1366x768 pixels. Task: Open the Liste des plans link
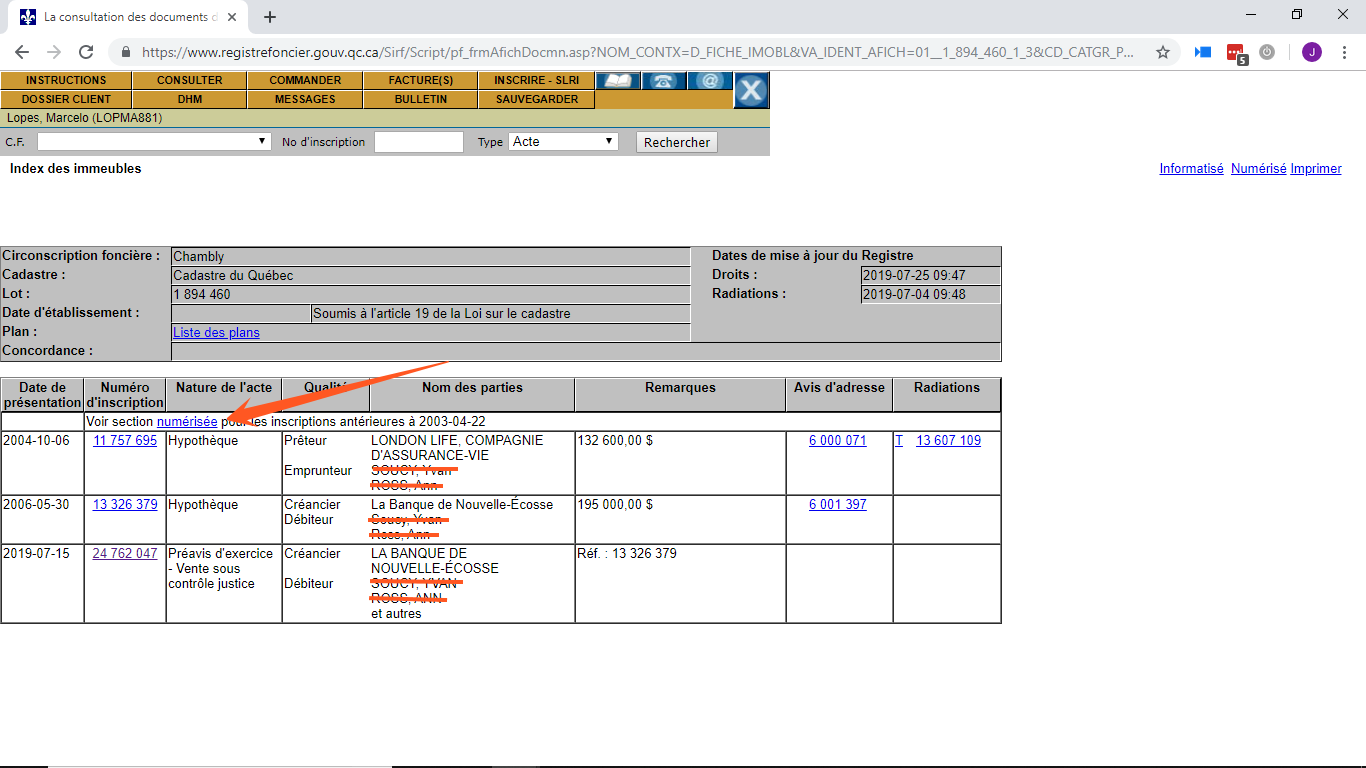(216, 333)
